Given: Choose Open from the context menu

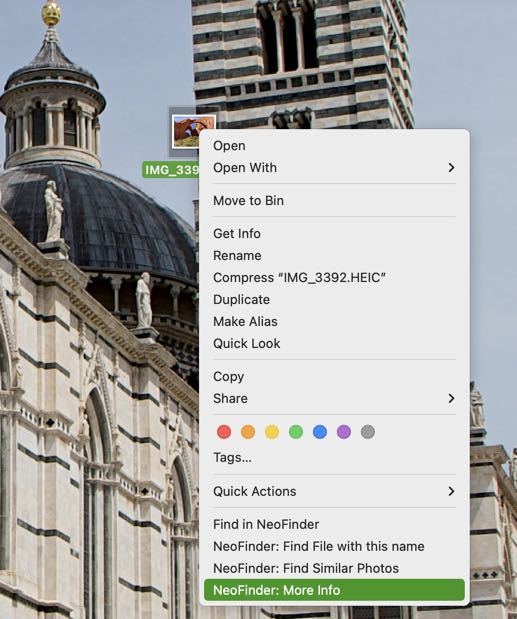Looking at the screenshot, I should [334, 146].
